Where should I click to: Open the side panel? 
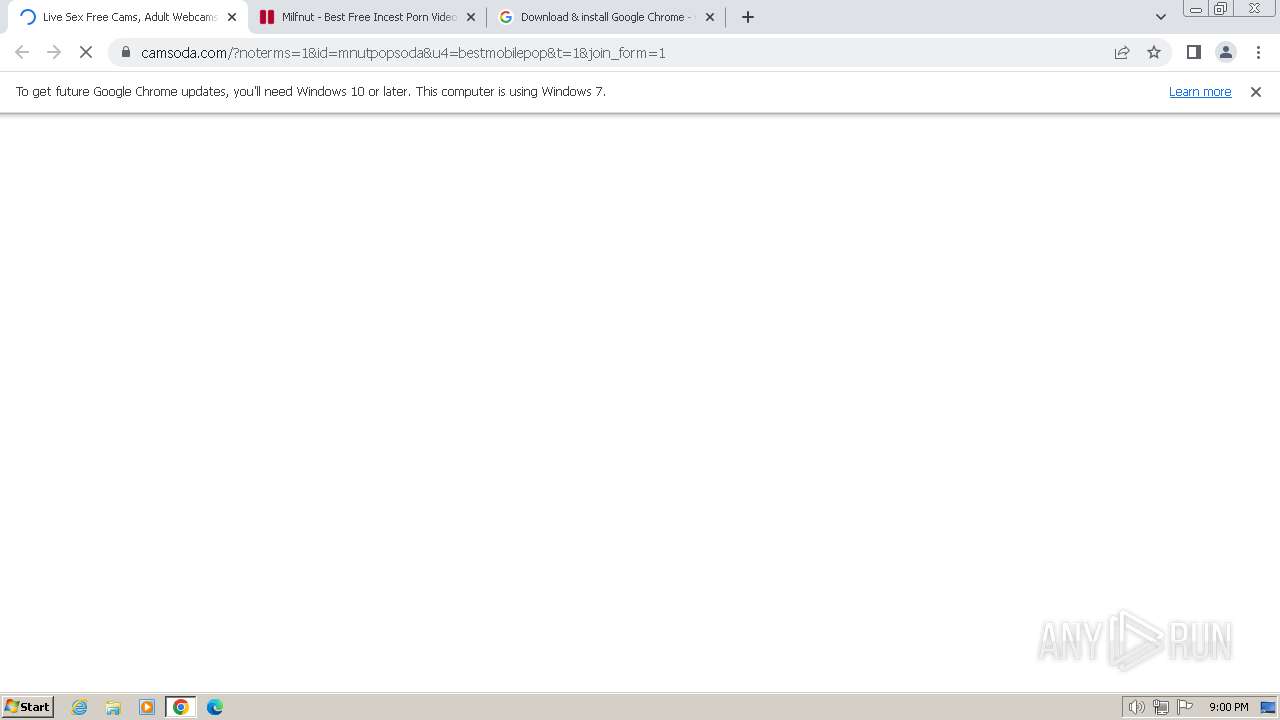tap(1193, 52)
